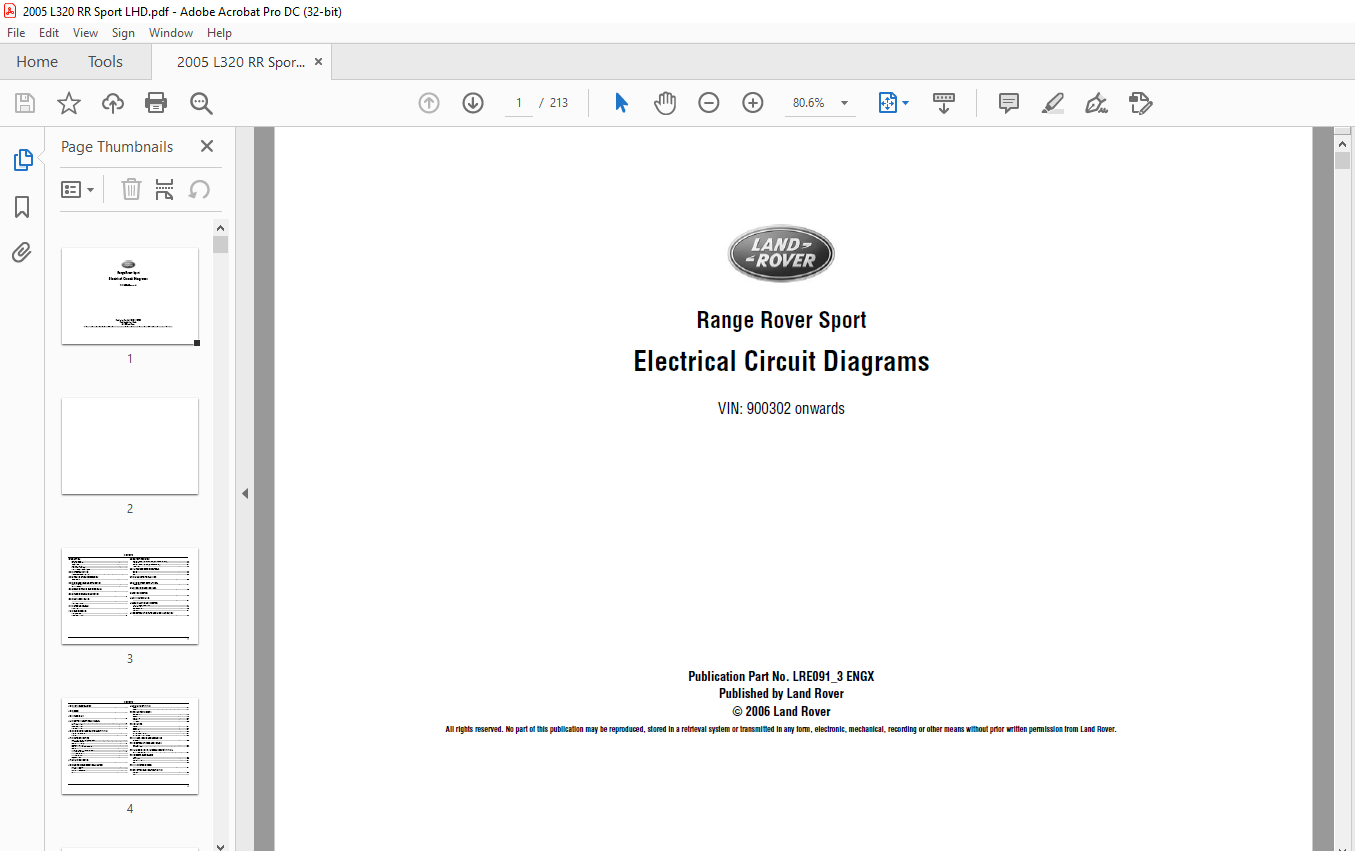Go to the next page arrow

tap(473, 103)
